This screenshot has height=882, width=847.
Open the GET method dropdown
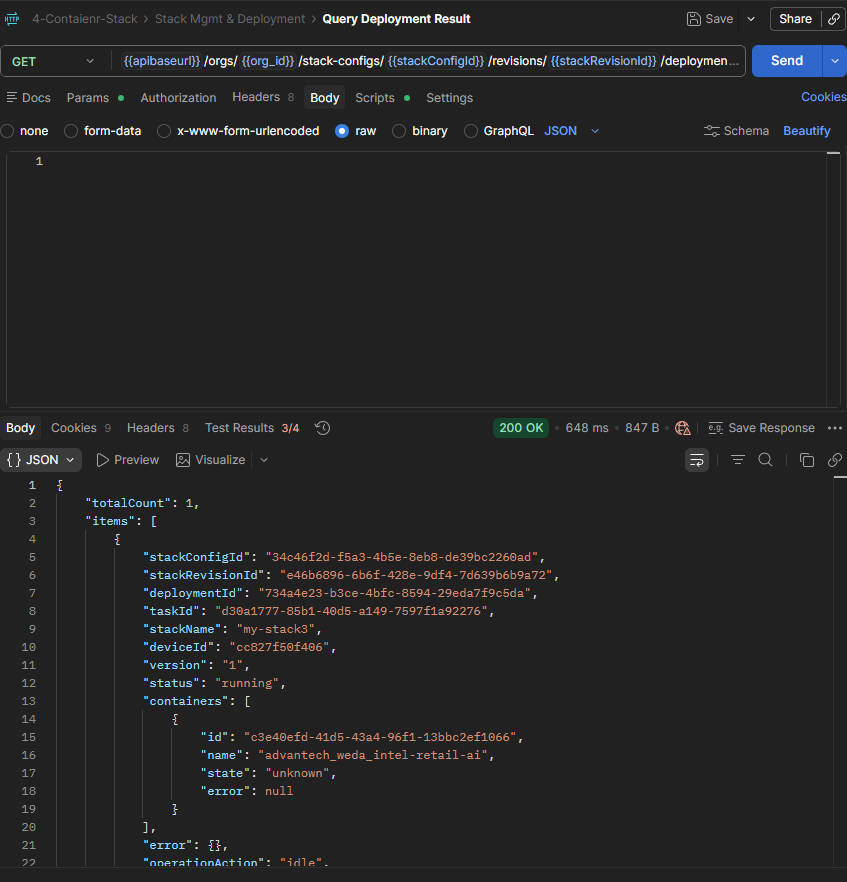[53, 61]
